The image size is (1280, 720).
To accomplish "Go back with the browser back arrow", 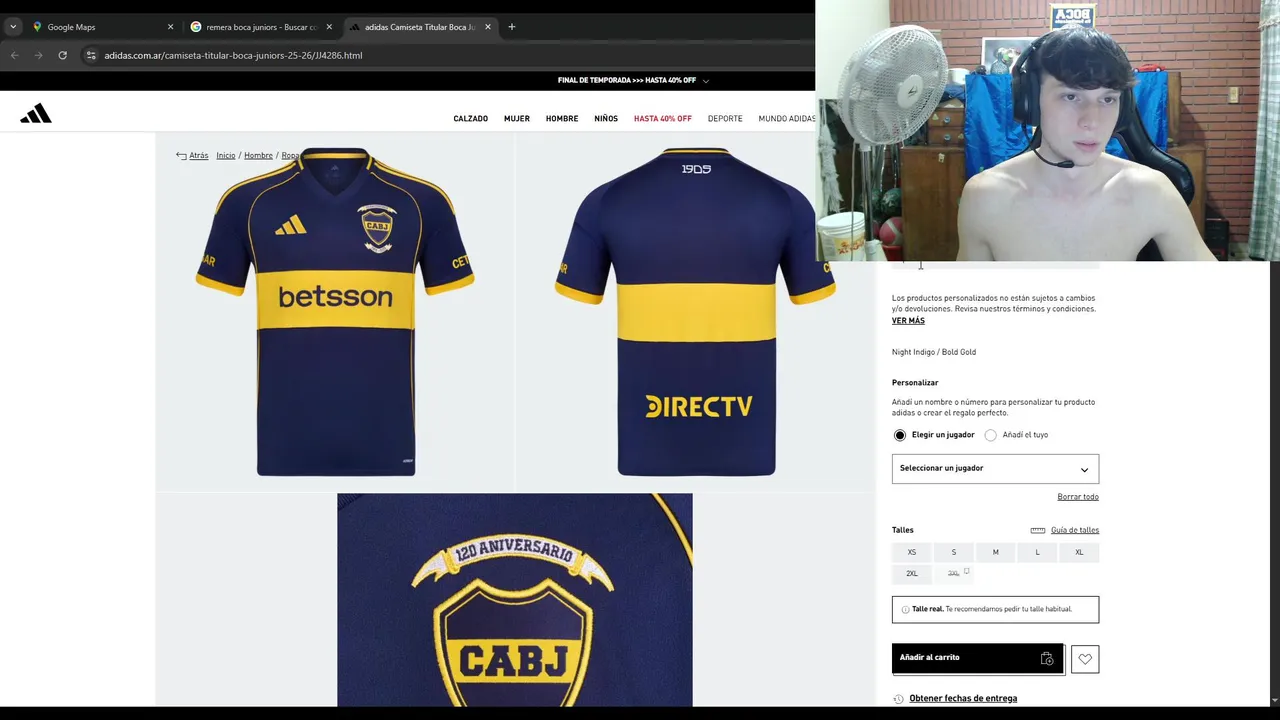I will point(14,55).
